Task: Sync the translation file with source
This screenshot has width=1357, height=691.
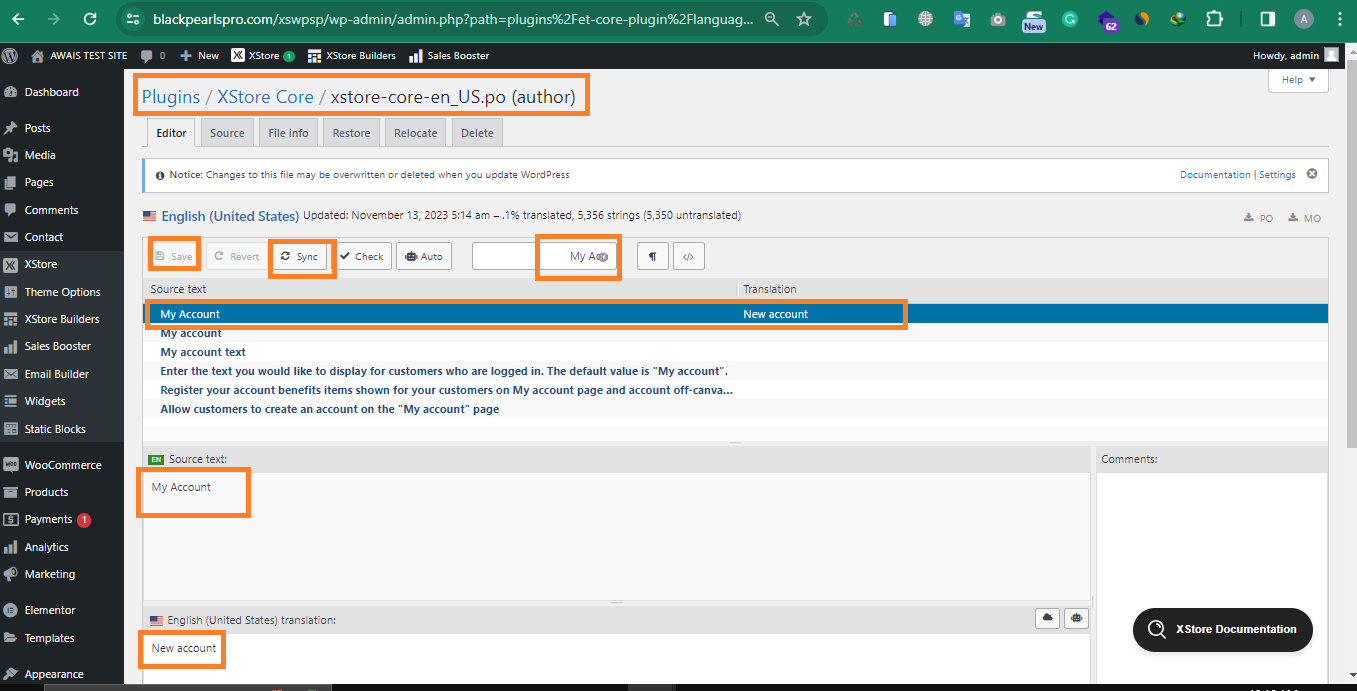Action: 300,256
